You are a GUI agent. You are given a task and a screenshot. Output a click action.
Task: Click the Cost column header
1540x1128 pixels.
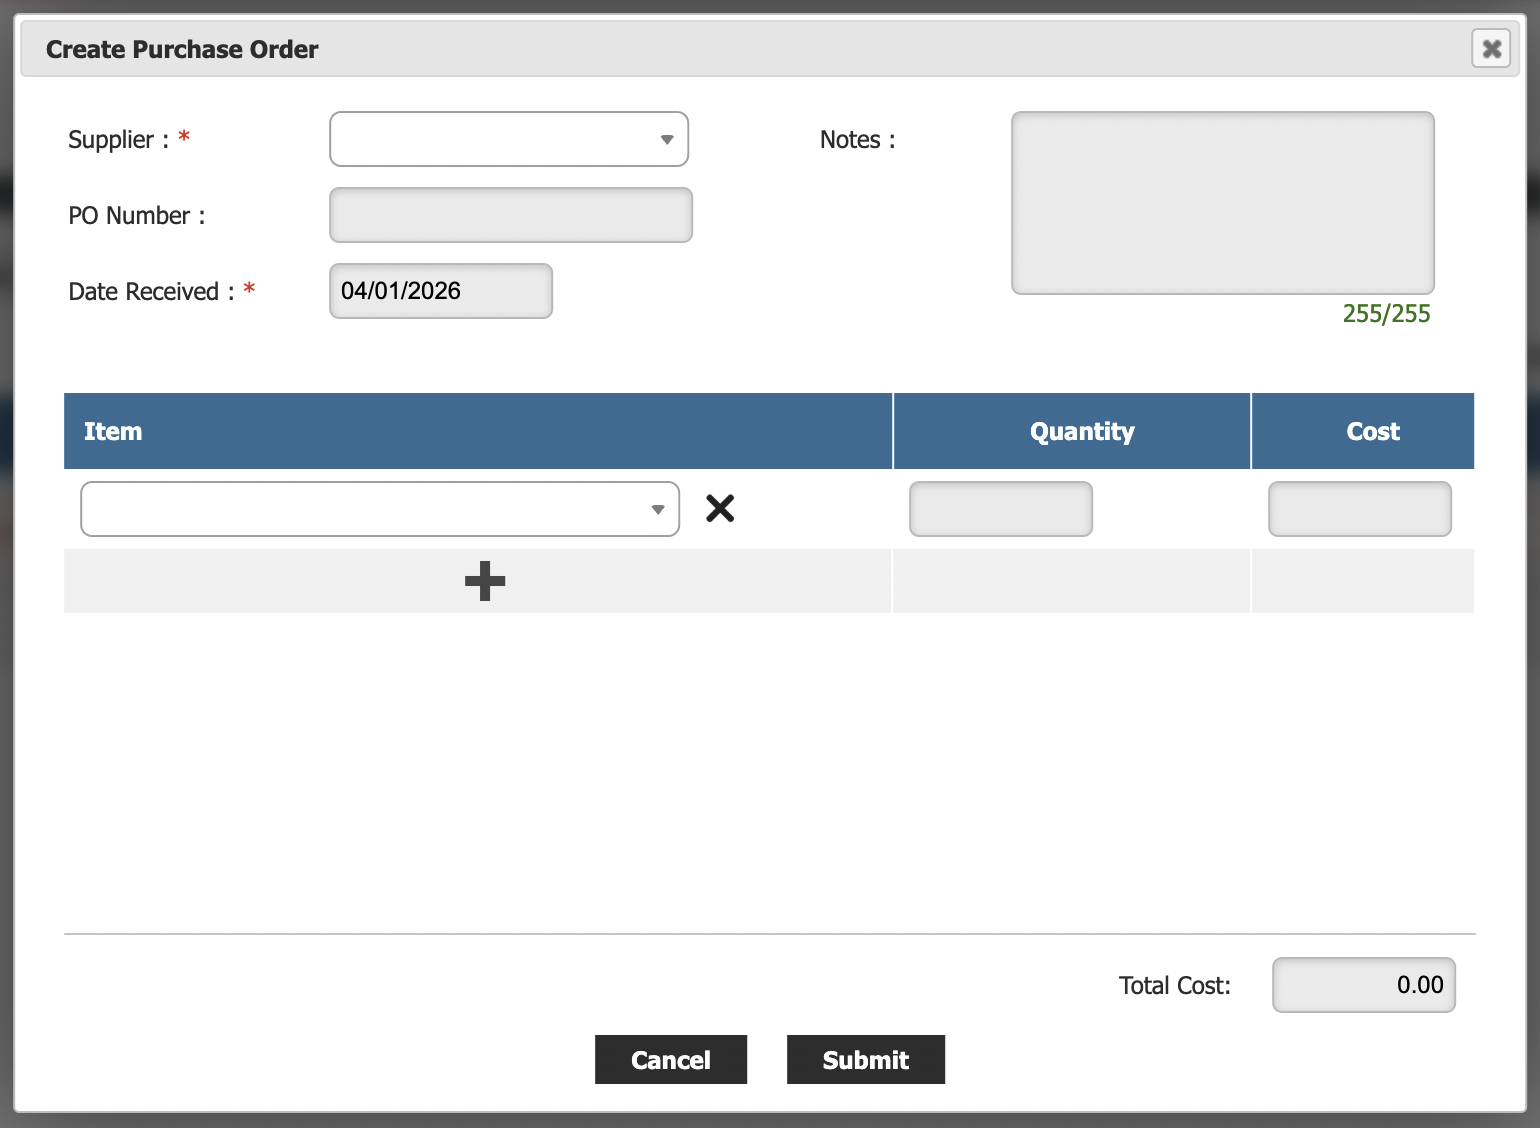coord(1372,432)
